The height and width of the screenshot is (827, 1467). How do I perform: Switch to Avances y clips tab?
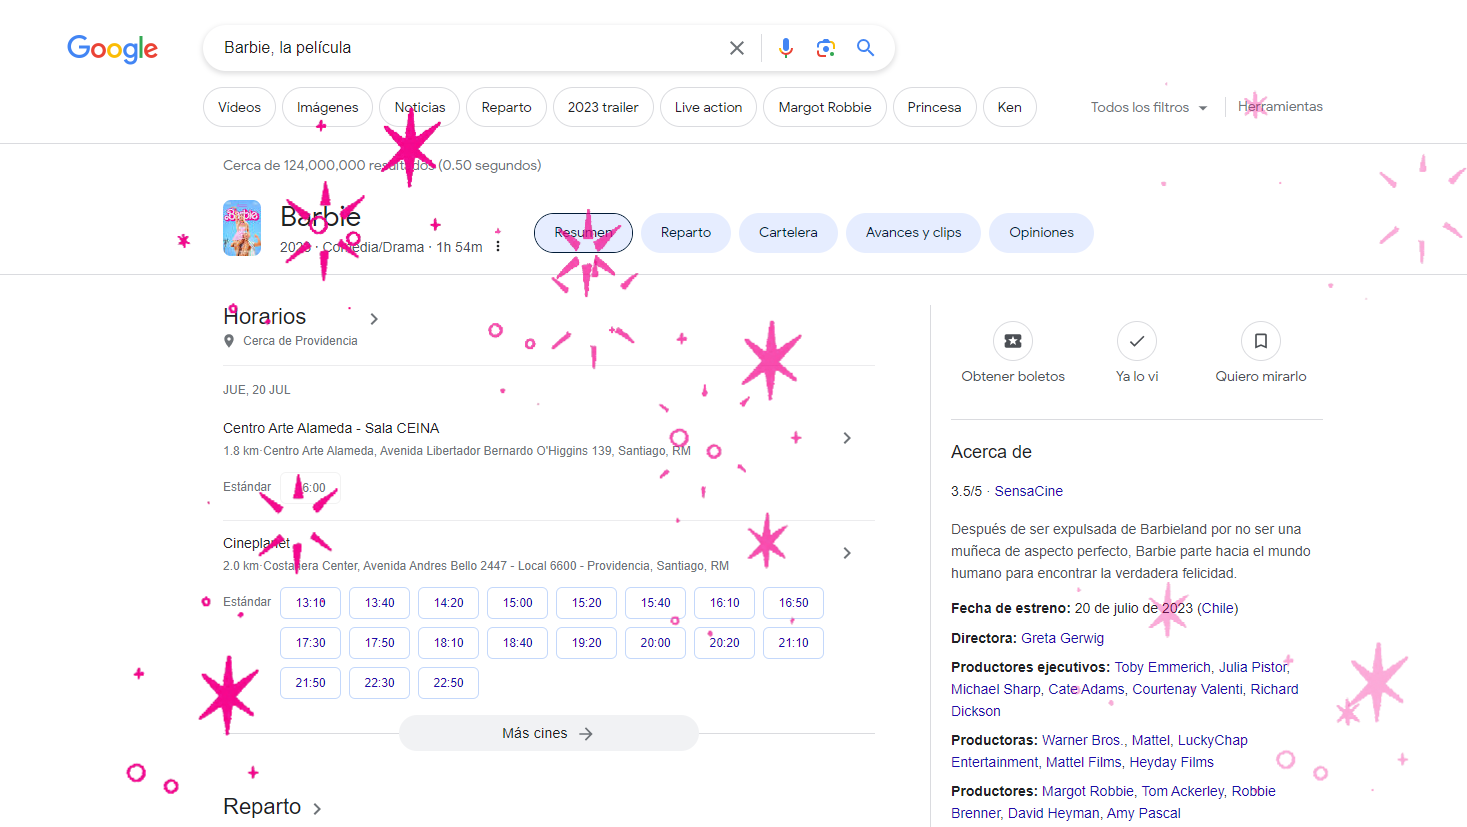[913, 233]
